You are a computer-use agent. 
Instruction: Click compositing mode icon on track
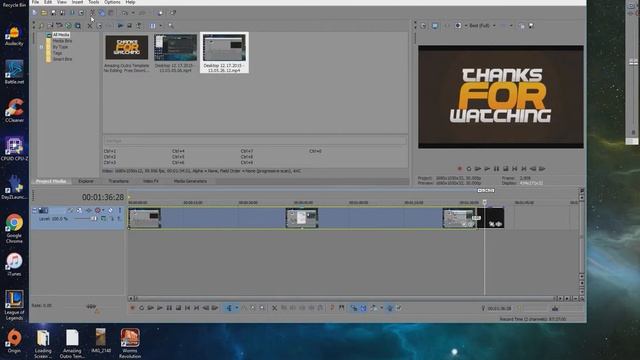(x=103, y=219)
